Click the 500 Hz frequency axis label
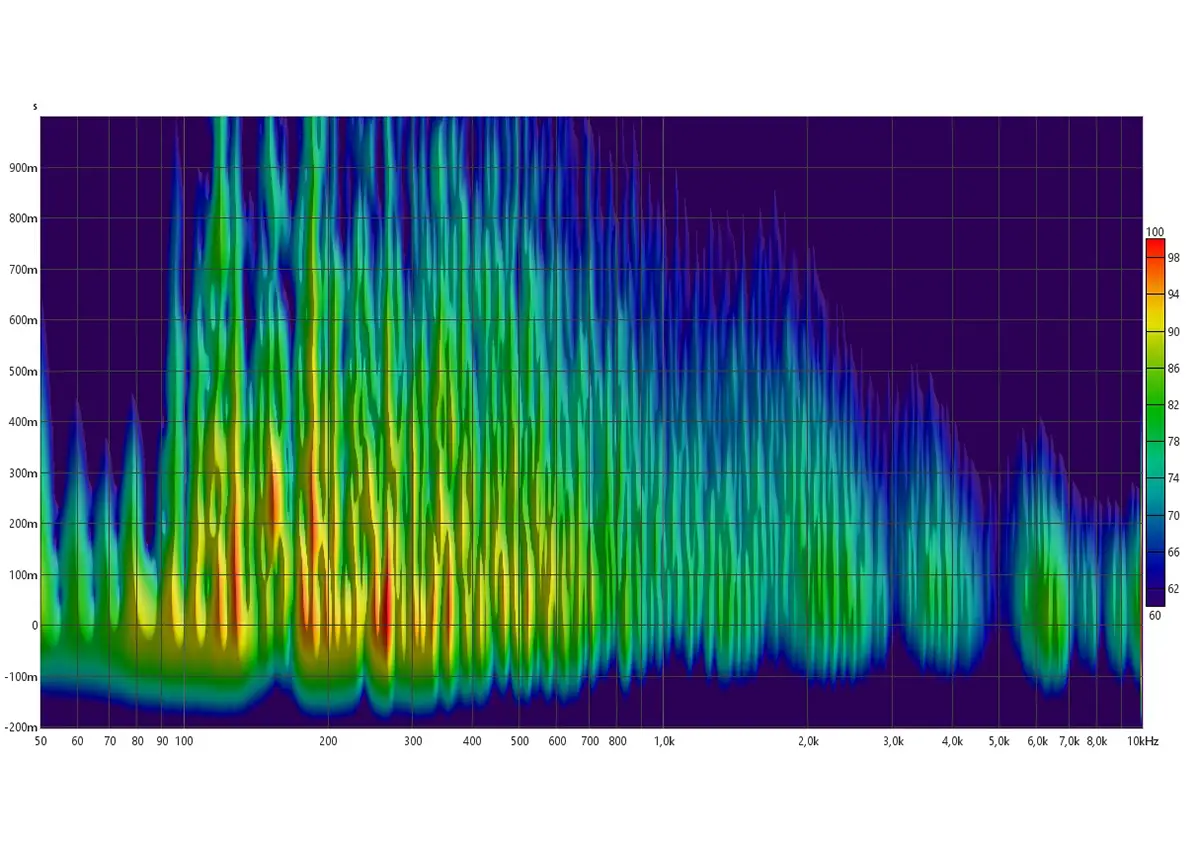This screenshot has width=1200, height=850. click(x=519, y=742)
